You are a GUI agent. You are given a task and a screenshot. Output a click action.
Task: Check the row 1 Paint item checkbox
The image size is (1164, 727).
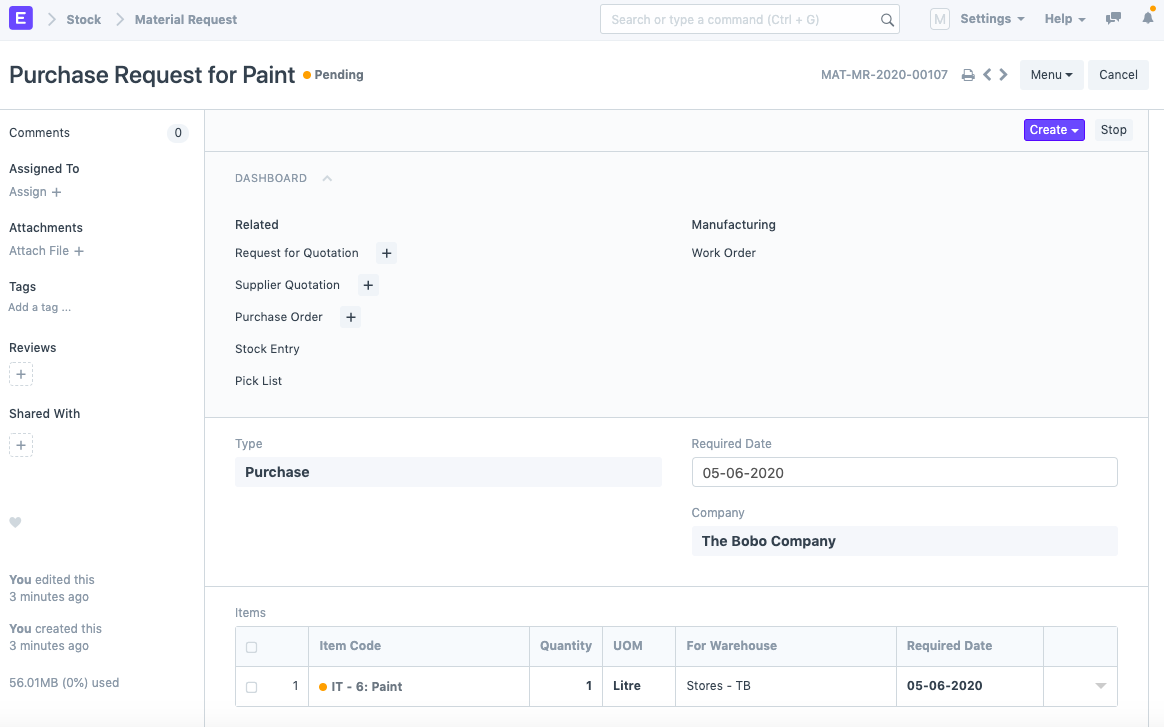click(251, 687)
